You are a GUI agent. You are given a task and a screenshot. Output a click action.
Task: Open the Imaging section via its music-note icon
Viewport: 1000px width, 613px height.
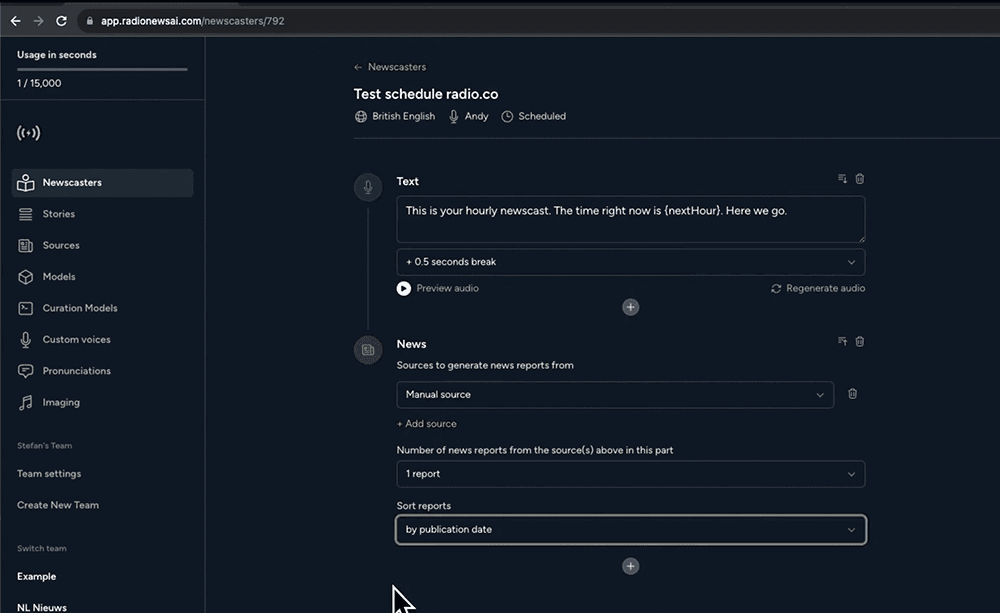(24, 402)
